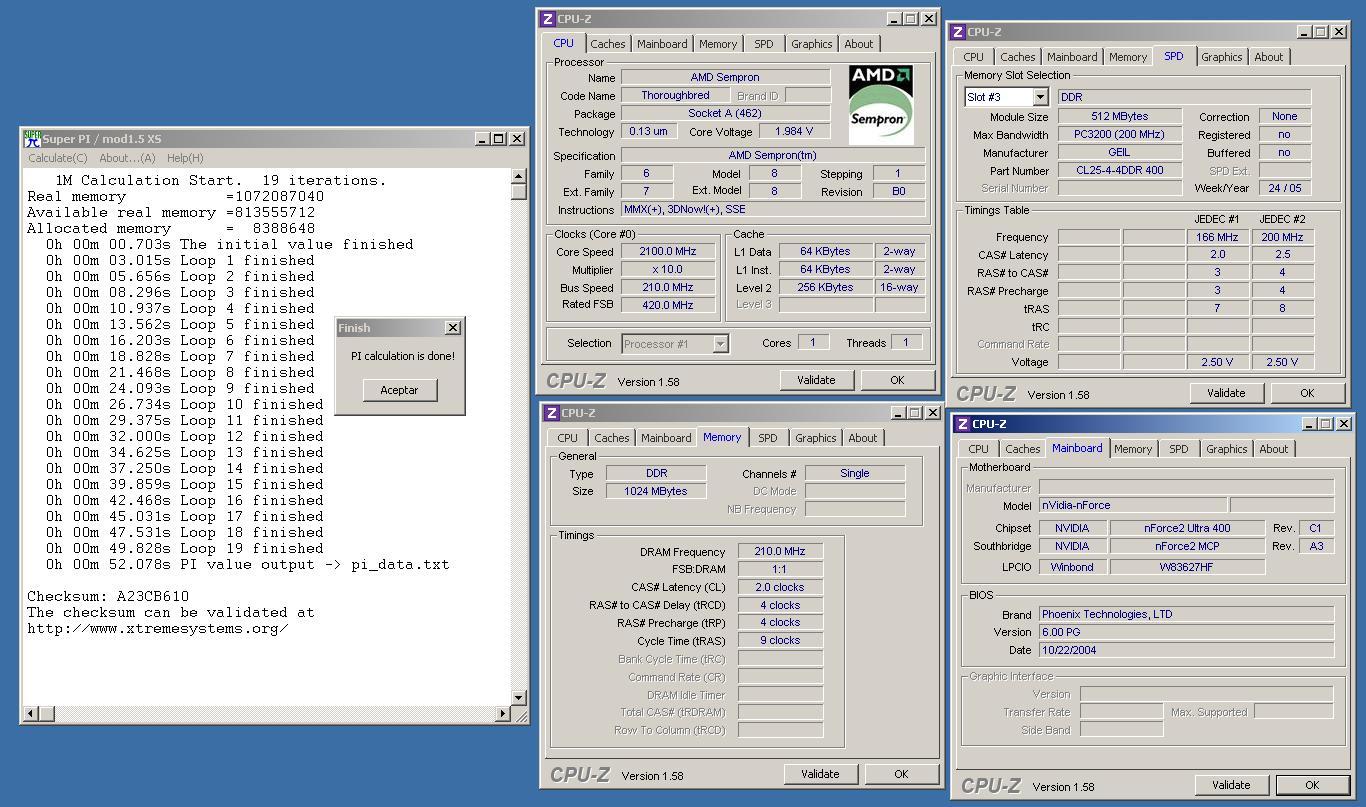Click the LPCIO W83627HF field
Screen dimensions: 1366x807
[1187, 567]
